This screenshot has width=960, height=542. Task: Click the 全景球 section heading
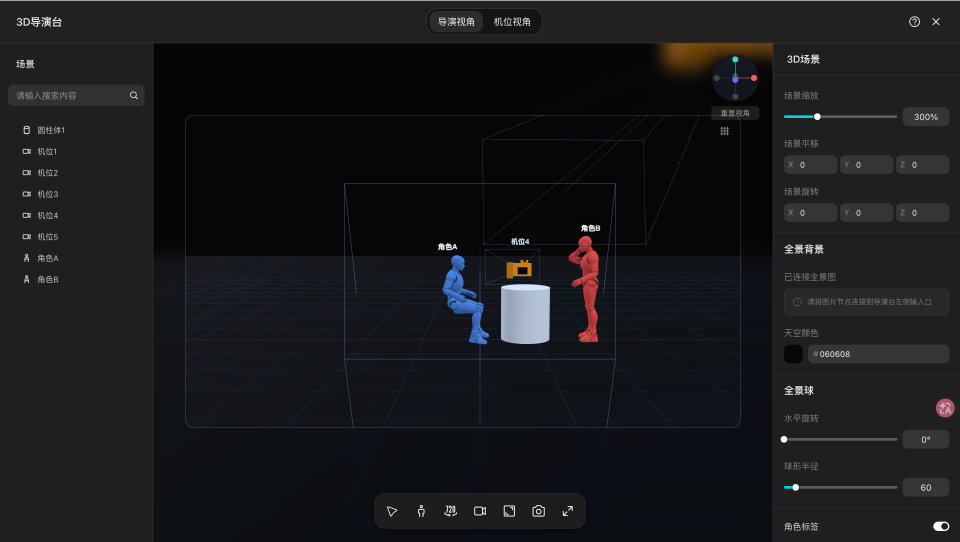799,391
